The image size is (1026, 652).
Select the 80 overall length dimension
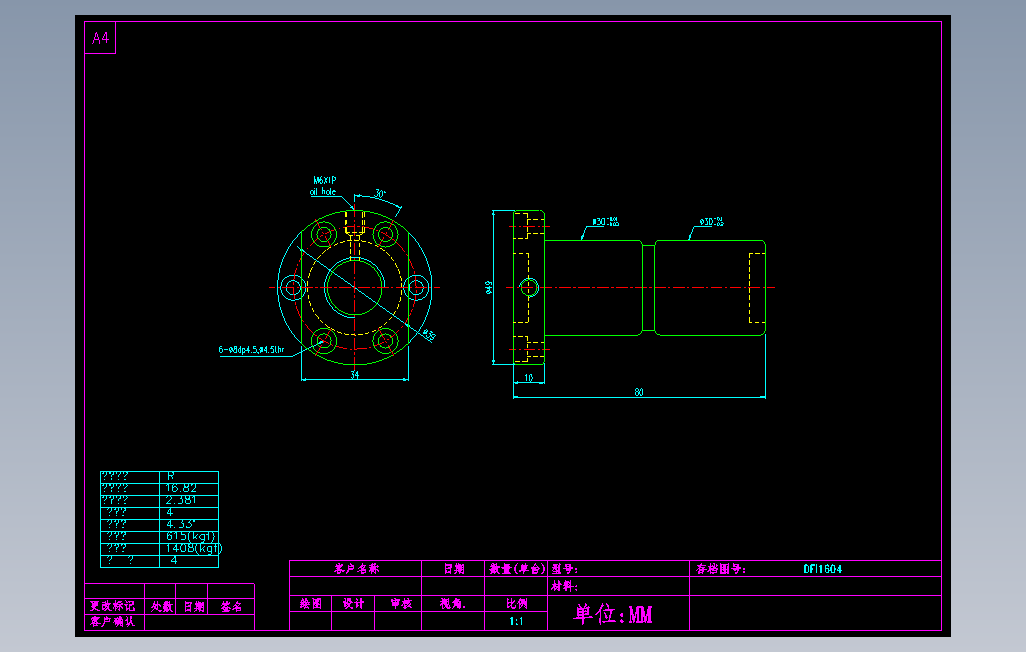(x=639, y=392)
